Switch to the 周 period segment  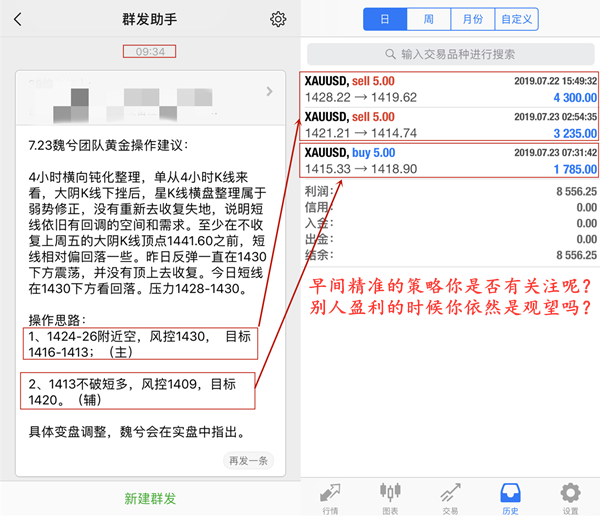(429, 19)
